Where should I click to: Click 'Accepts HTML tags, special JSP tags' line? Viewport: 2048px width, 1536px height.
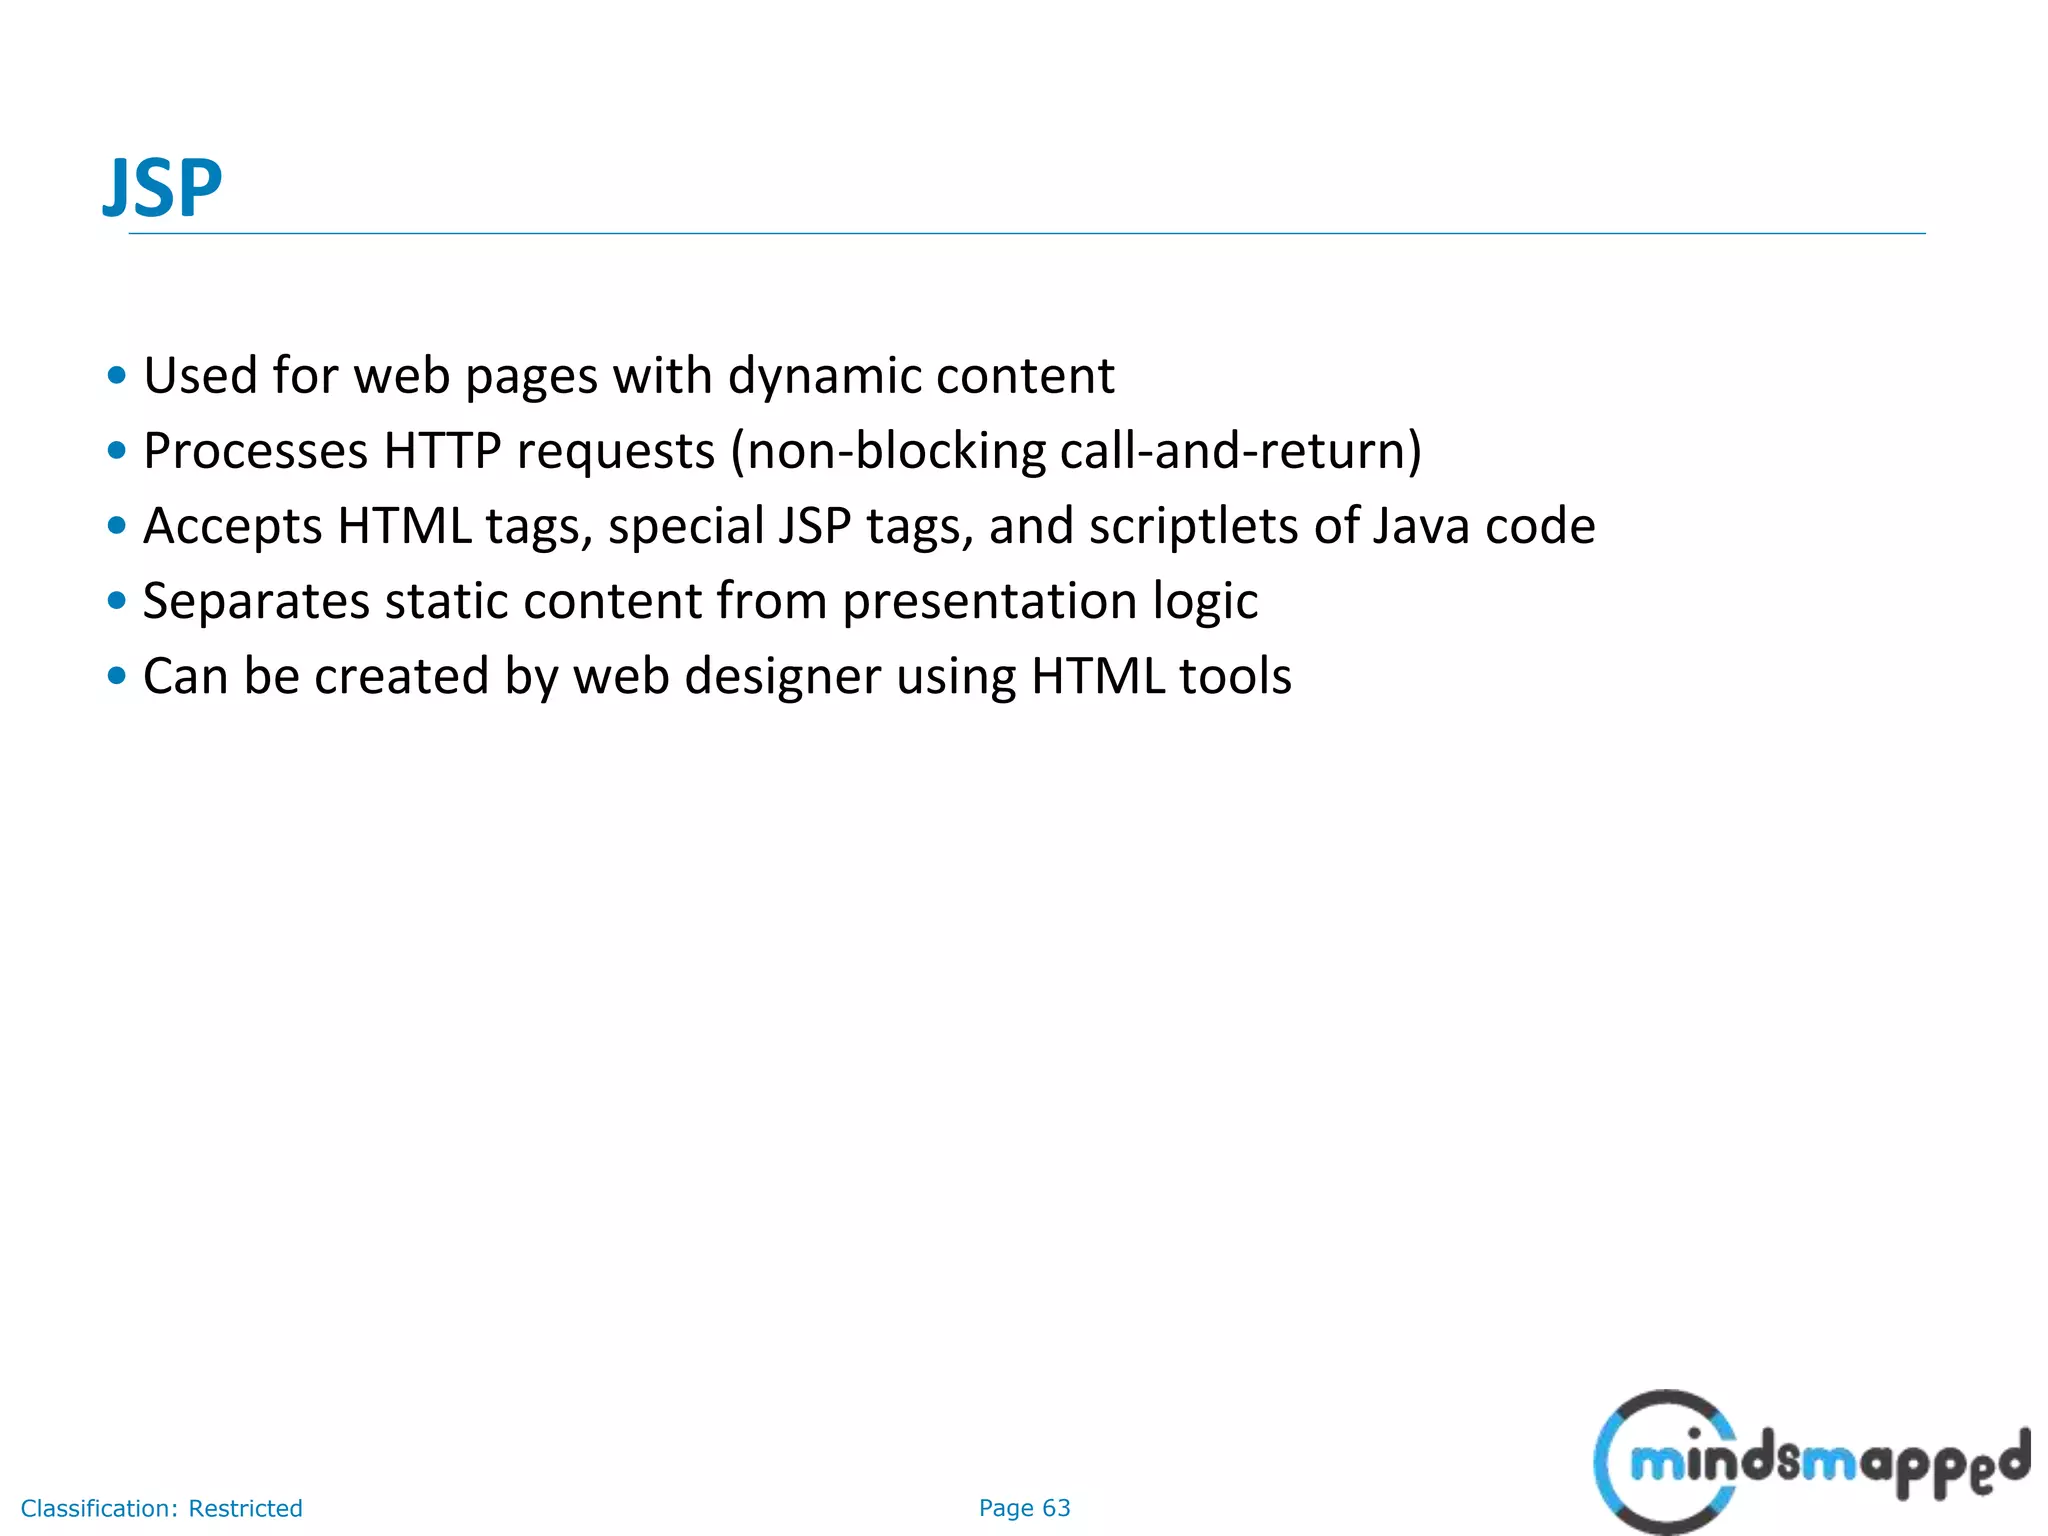pos(869,527)
